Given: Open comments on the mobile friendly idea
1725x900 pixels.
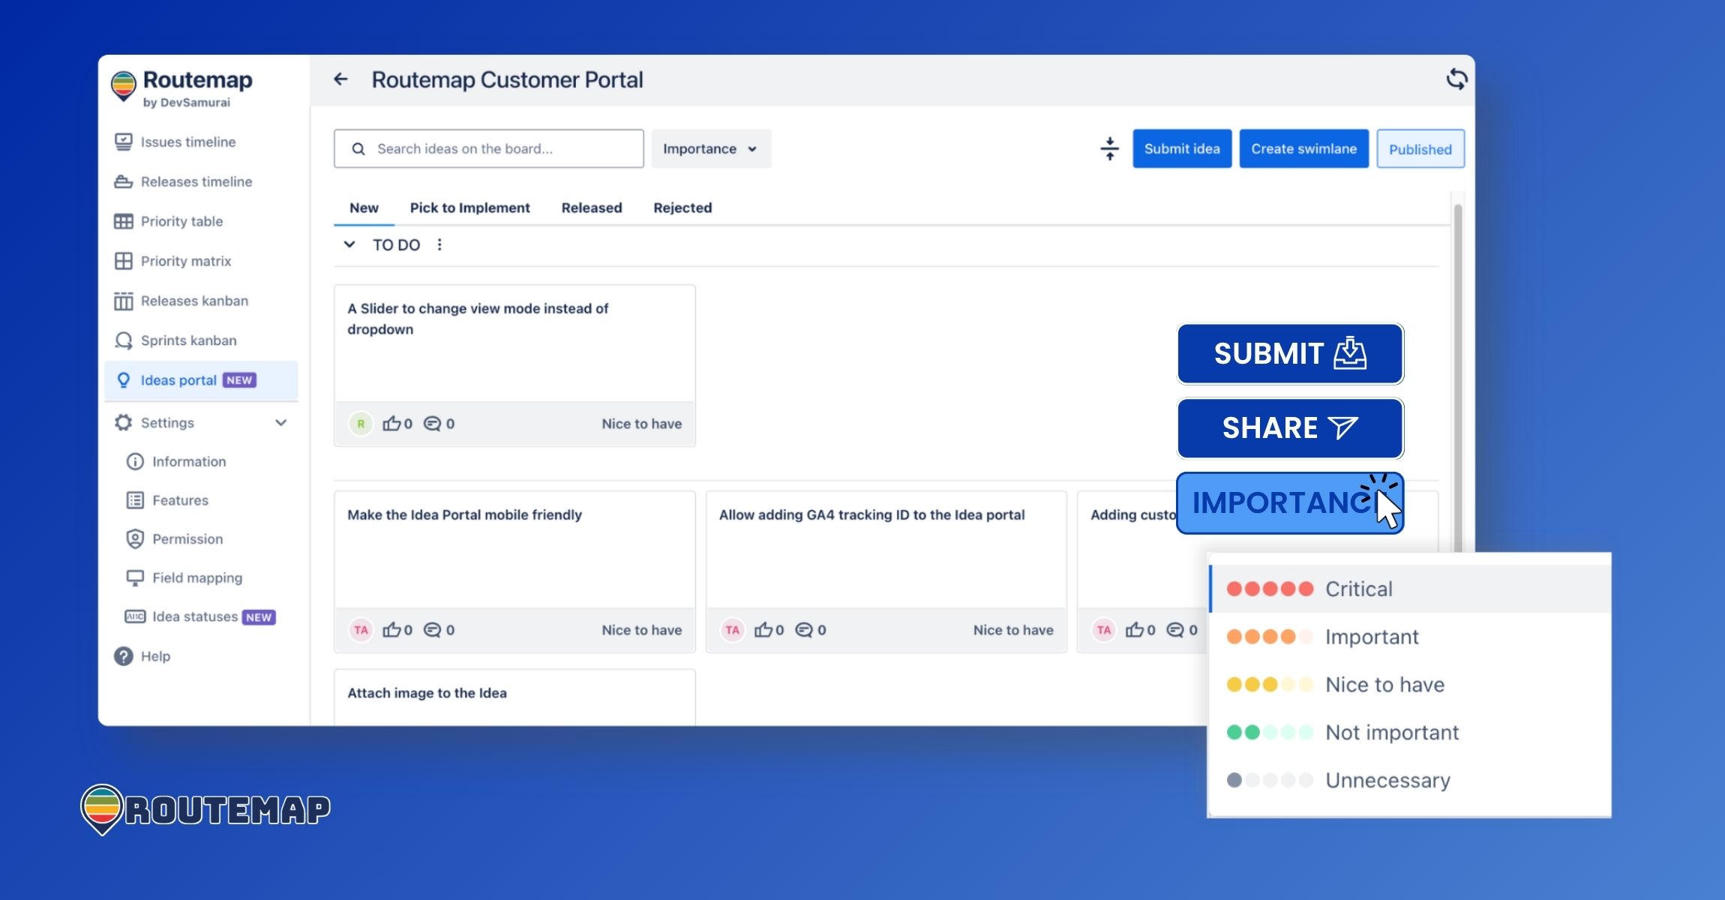Looking at the screenshot, I should (439, 630).
